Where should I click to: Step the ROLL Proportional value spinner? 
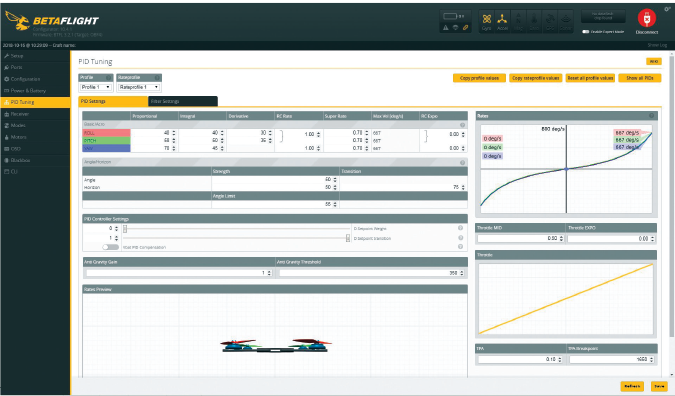(x=173, y=133)
